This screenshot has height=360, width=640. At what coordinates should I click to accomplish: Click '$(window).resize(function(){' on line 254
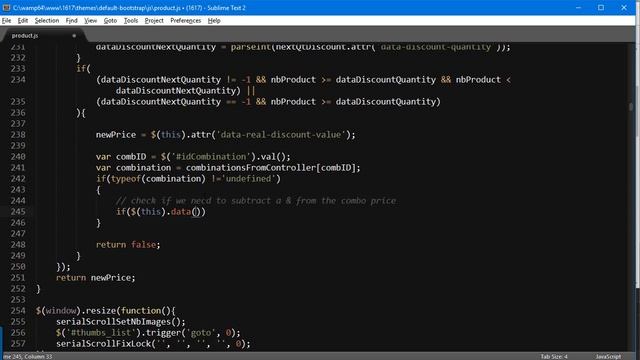tap(105, 311)
